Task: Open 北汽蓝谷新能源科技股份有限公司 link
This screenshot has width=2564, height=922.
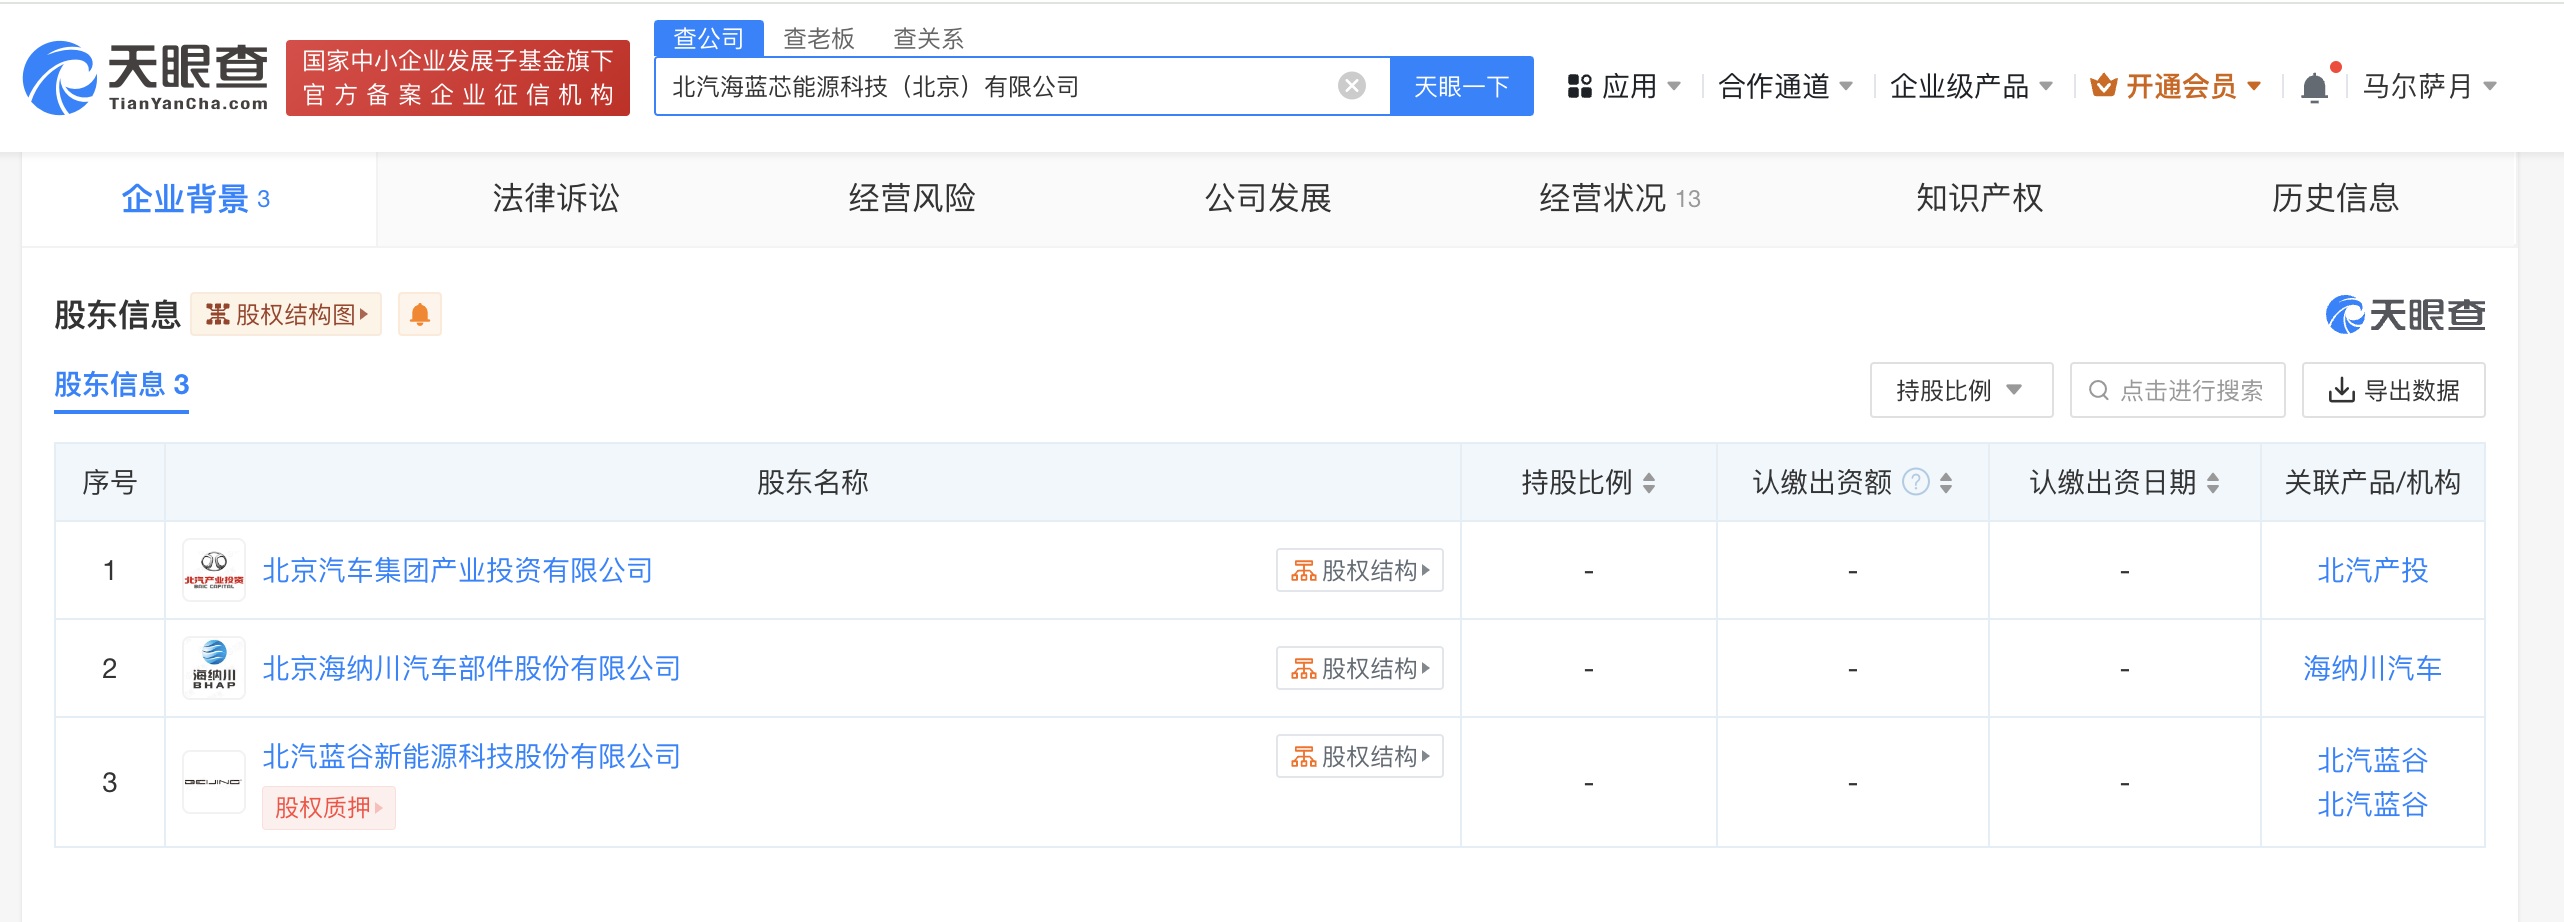Action: pyautogui.click(x=471, y=757)
